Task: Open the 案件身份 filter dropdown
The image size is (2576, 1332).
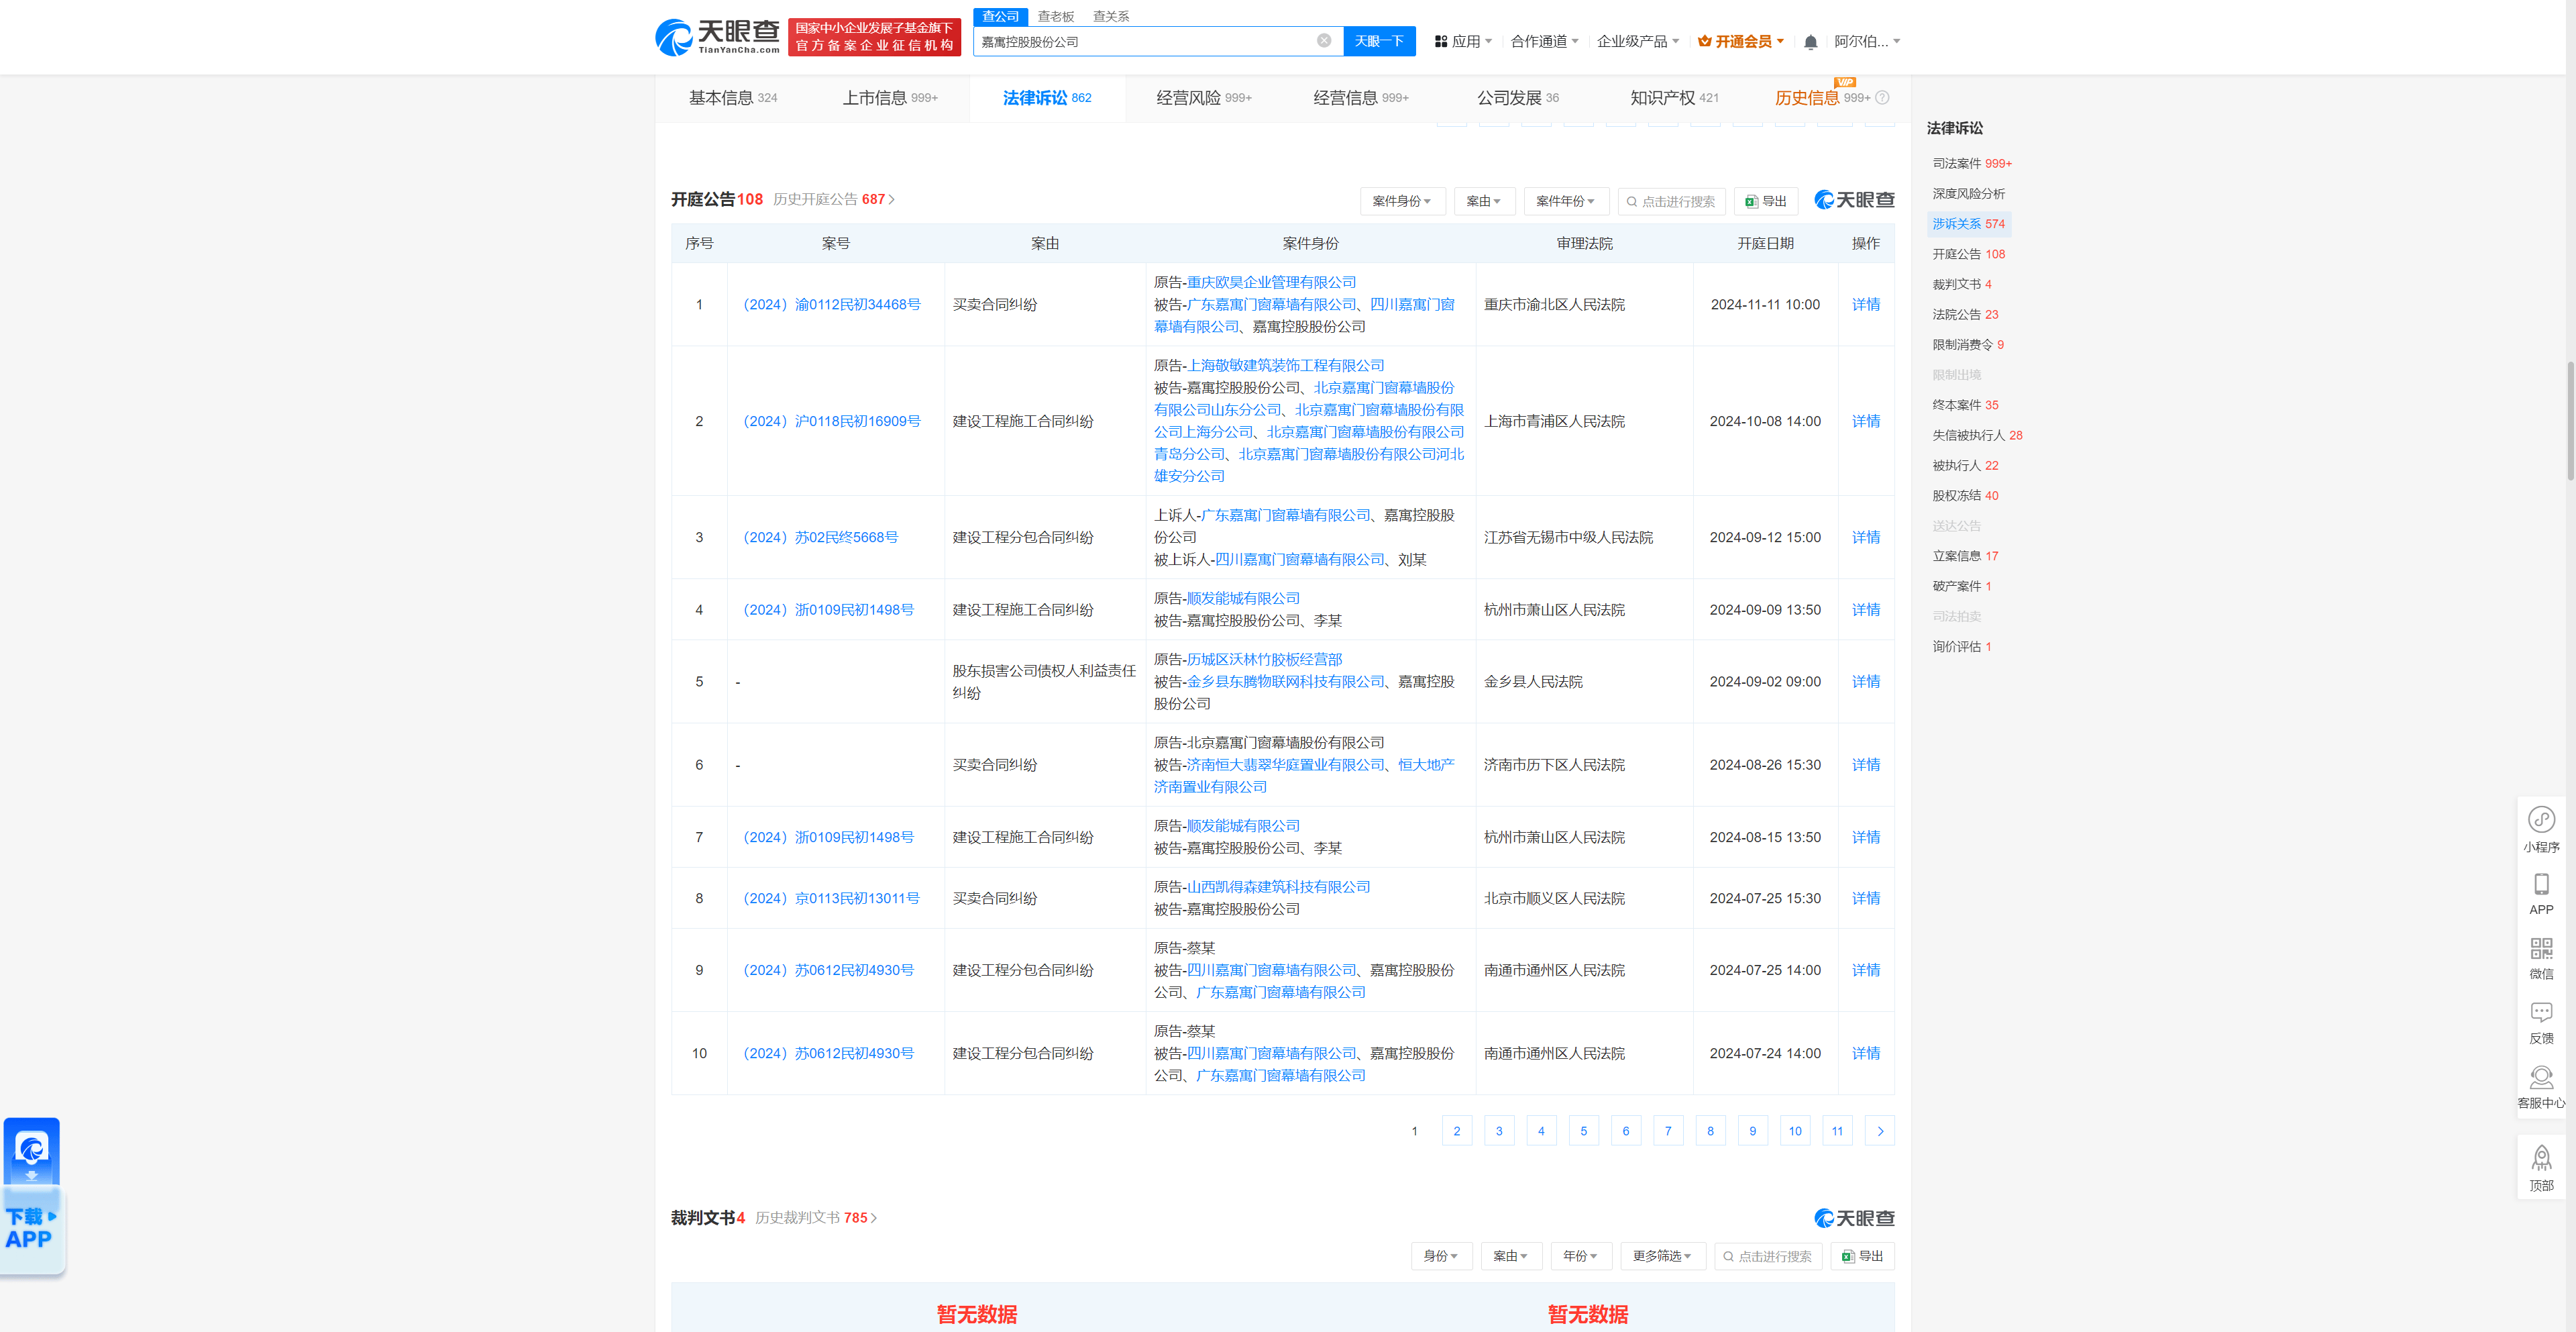Action: [x=1402, y=201]
